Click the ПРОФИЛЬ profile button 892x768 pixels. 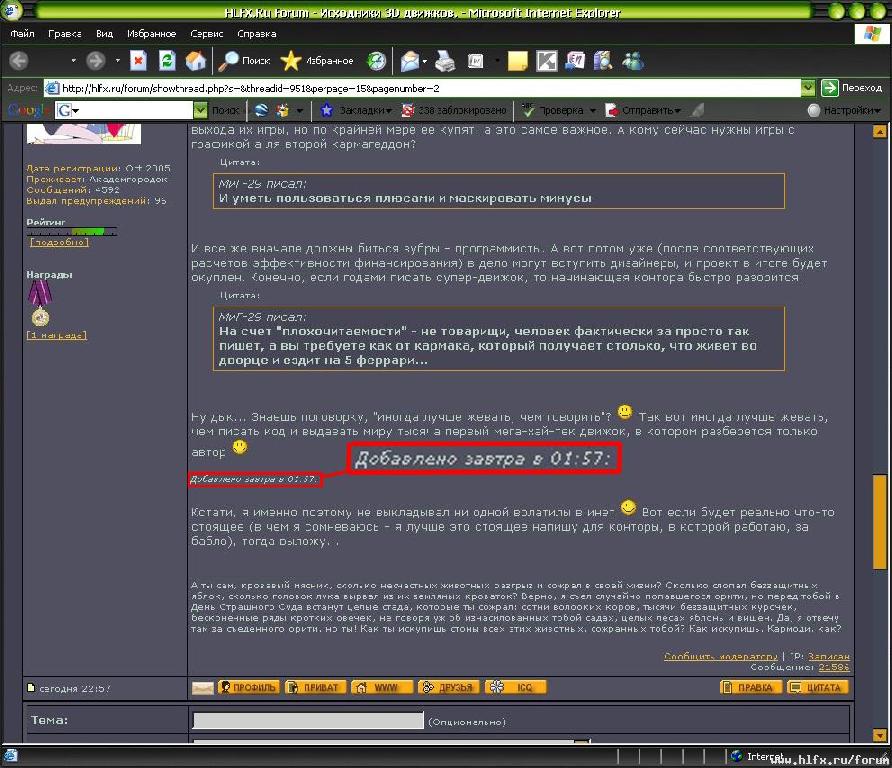pyautogui.click(x=249, y=688)
